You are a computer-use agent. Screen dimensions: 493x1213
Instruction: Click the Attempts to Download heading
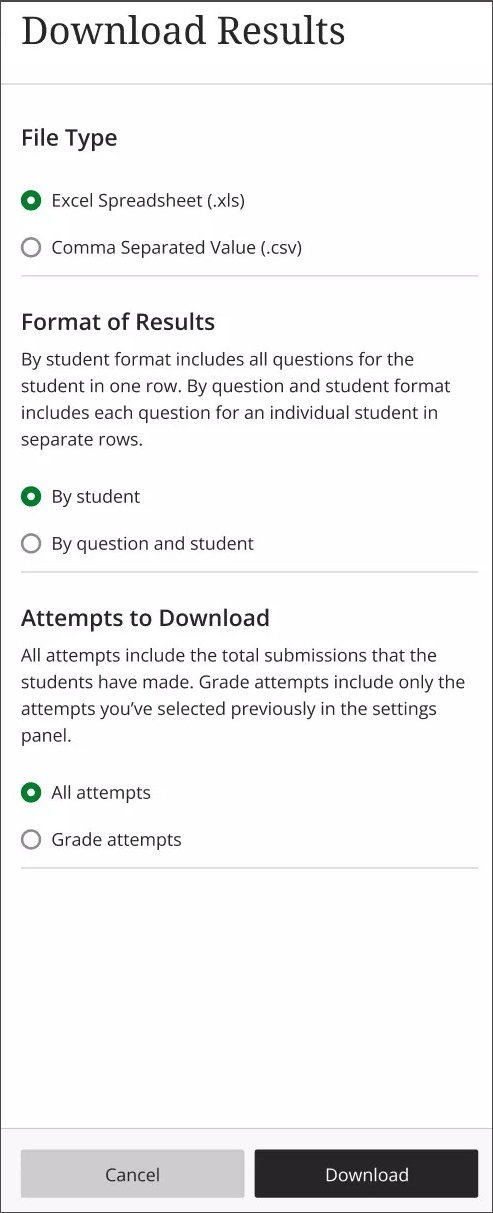(x=145, y=618)
